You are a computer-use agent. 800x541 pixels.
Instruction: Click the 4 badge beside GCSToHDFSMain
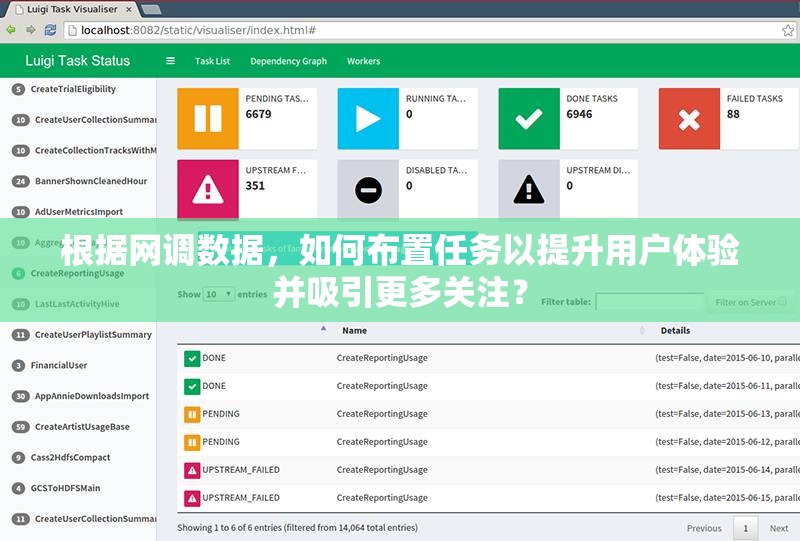(x=18, y=488)
